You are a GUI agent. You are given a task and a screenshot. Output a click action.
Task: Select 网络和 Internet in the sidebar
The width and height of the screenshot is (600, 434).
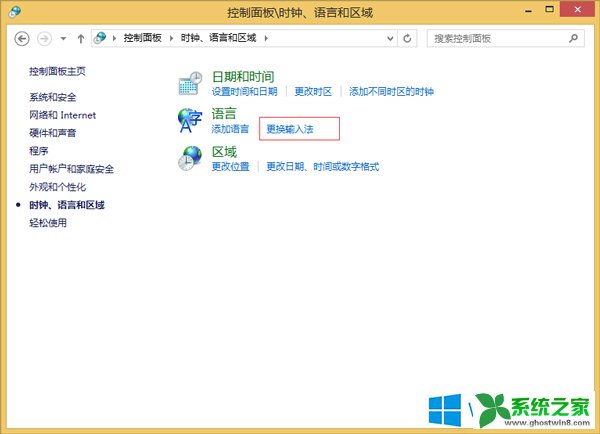pyautogui.click(x=63, y=115)
